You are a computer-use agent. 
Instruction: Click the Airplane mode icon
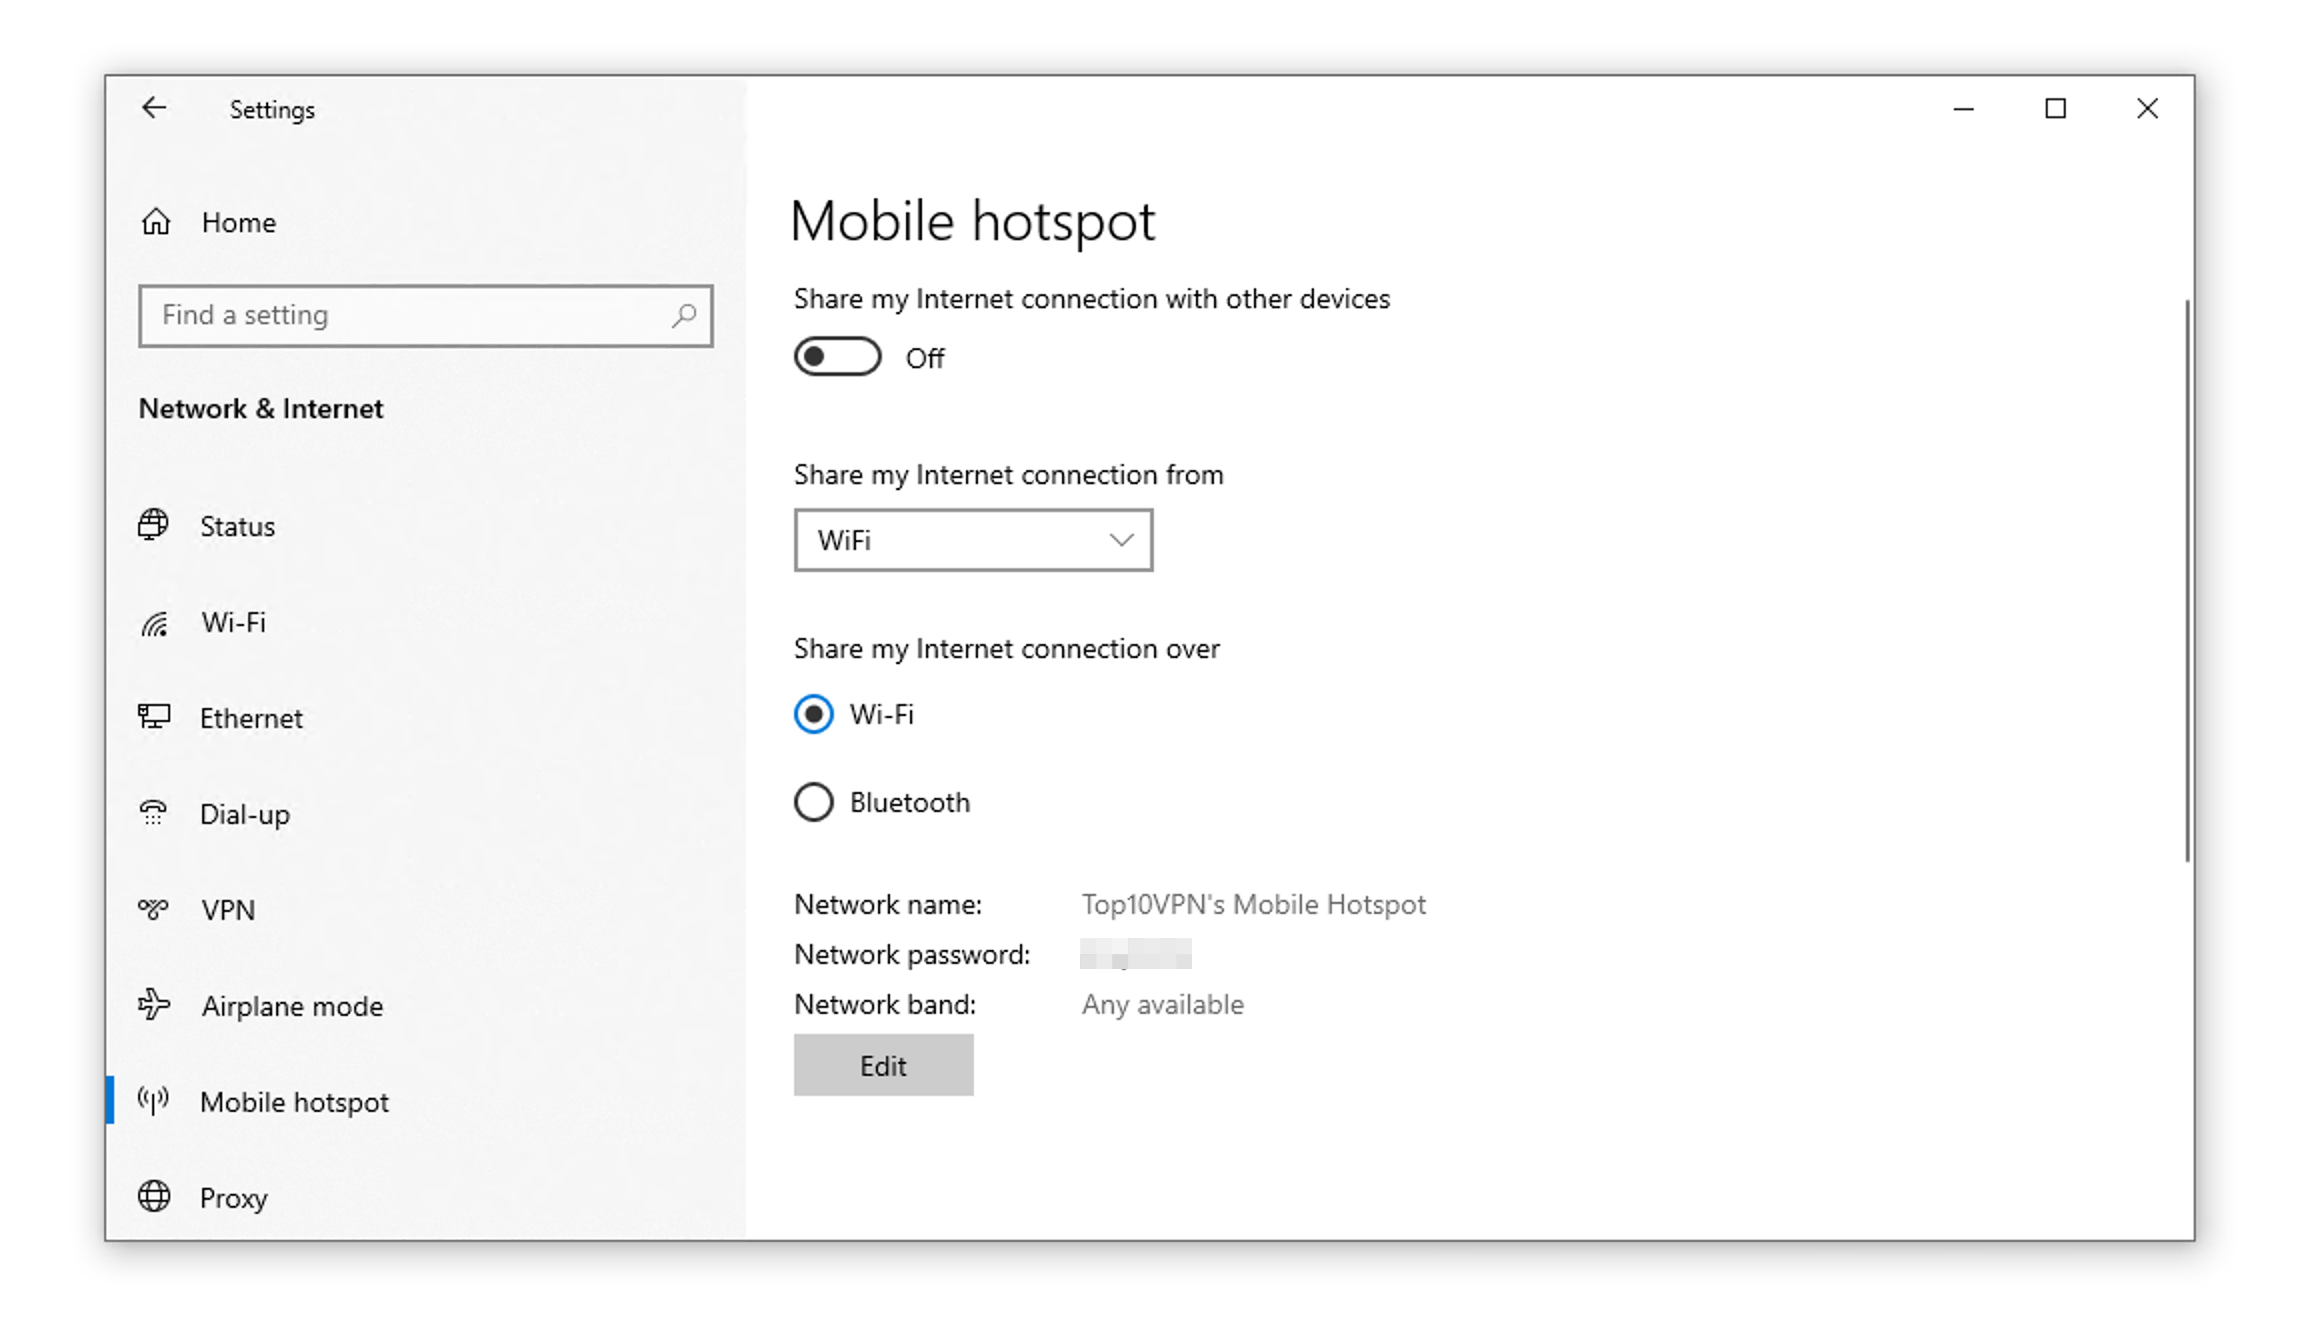(x=153, y=1005)
